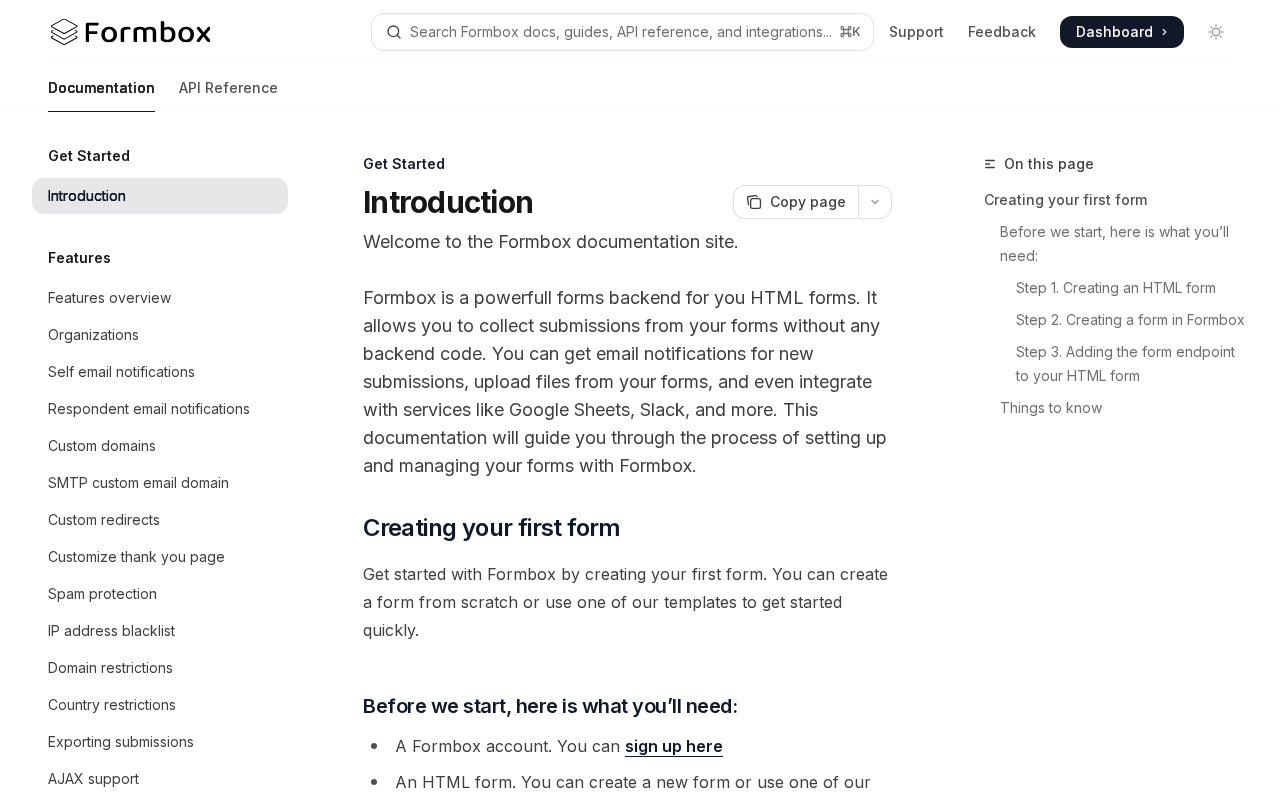
Task: Open the Support link
Action: (x=916, y=32)
